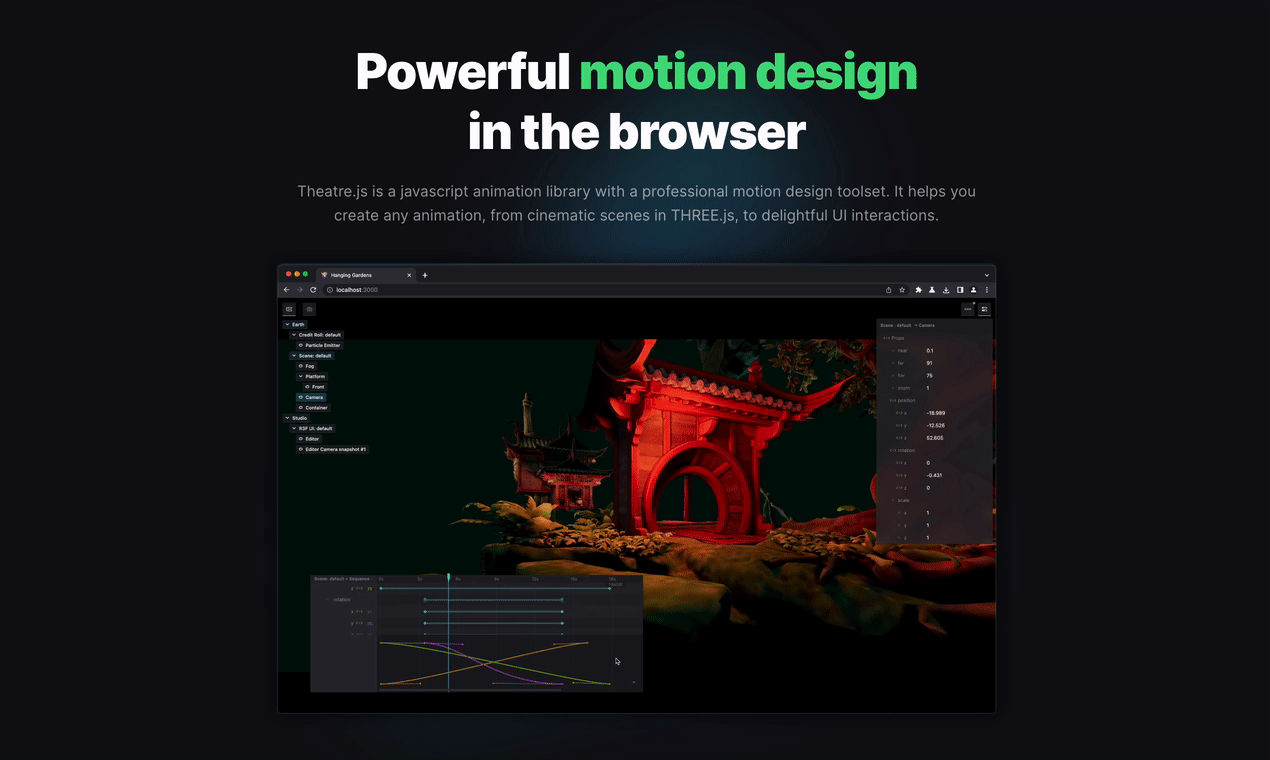Click keyframe nav icon beside position z
The image size is (1270, 760).
(x=899, y=438)
